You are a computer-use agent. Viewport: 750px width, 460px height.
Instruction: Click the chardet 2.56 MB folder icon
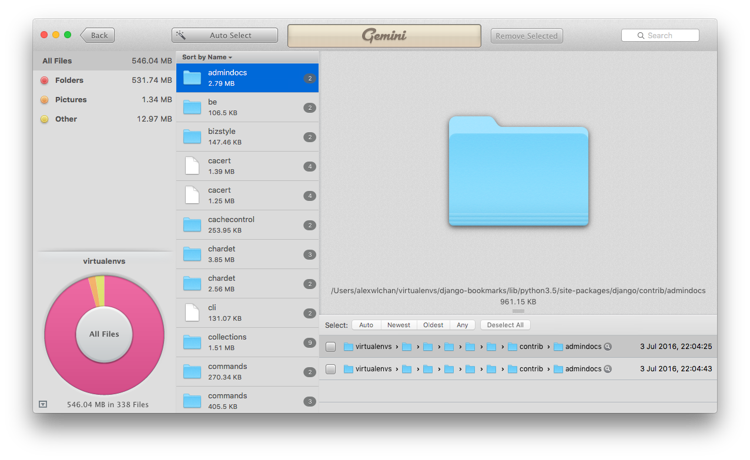coord(192,284)
